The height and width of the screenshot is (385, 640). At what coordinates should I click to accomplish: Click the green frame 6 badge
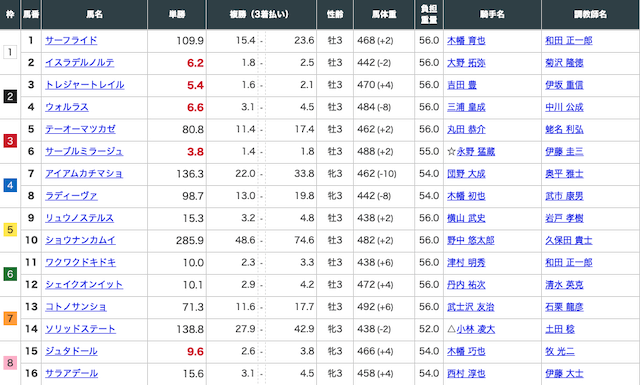tap(10, 274)
